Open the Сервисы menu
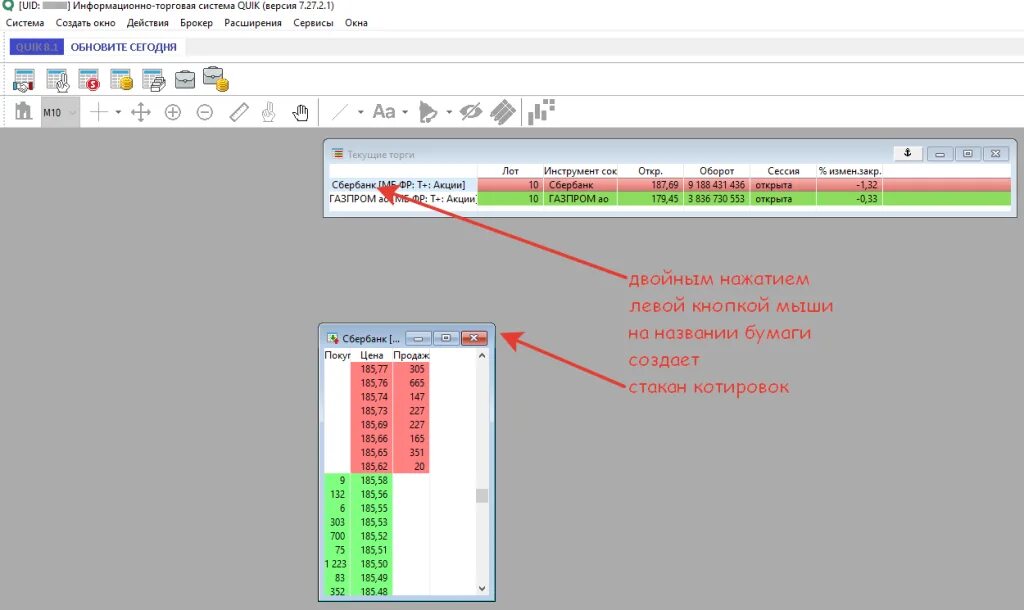 [x=313, y=23]
